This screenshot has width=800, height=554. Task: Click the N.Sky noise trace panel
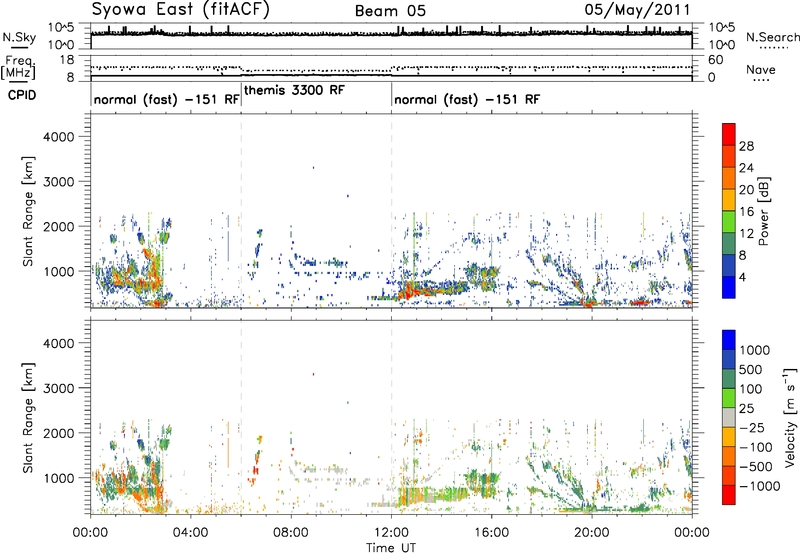pos(391,36)
